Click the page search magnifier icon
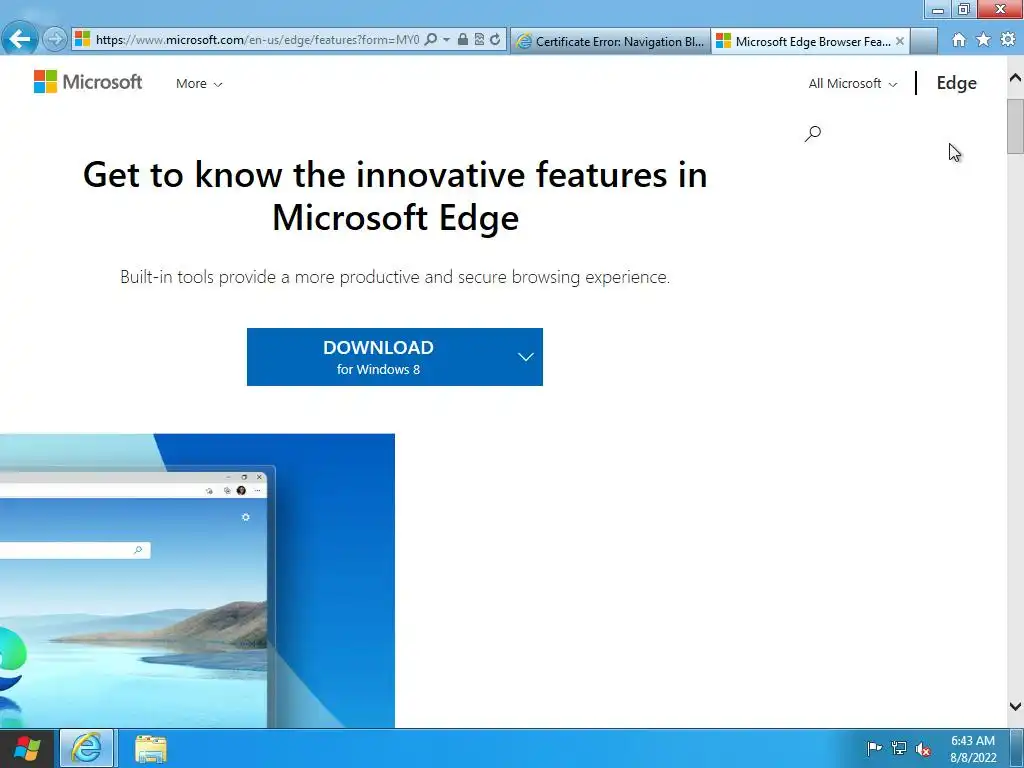The image size is (1024, 768). click(813, 134)
